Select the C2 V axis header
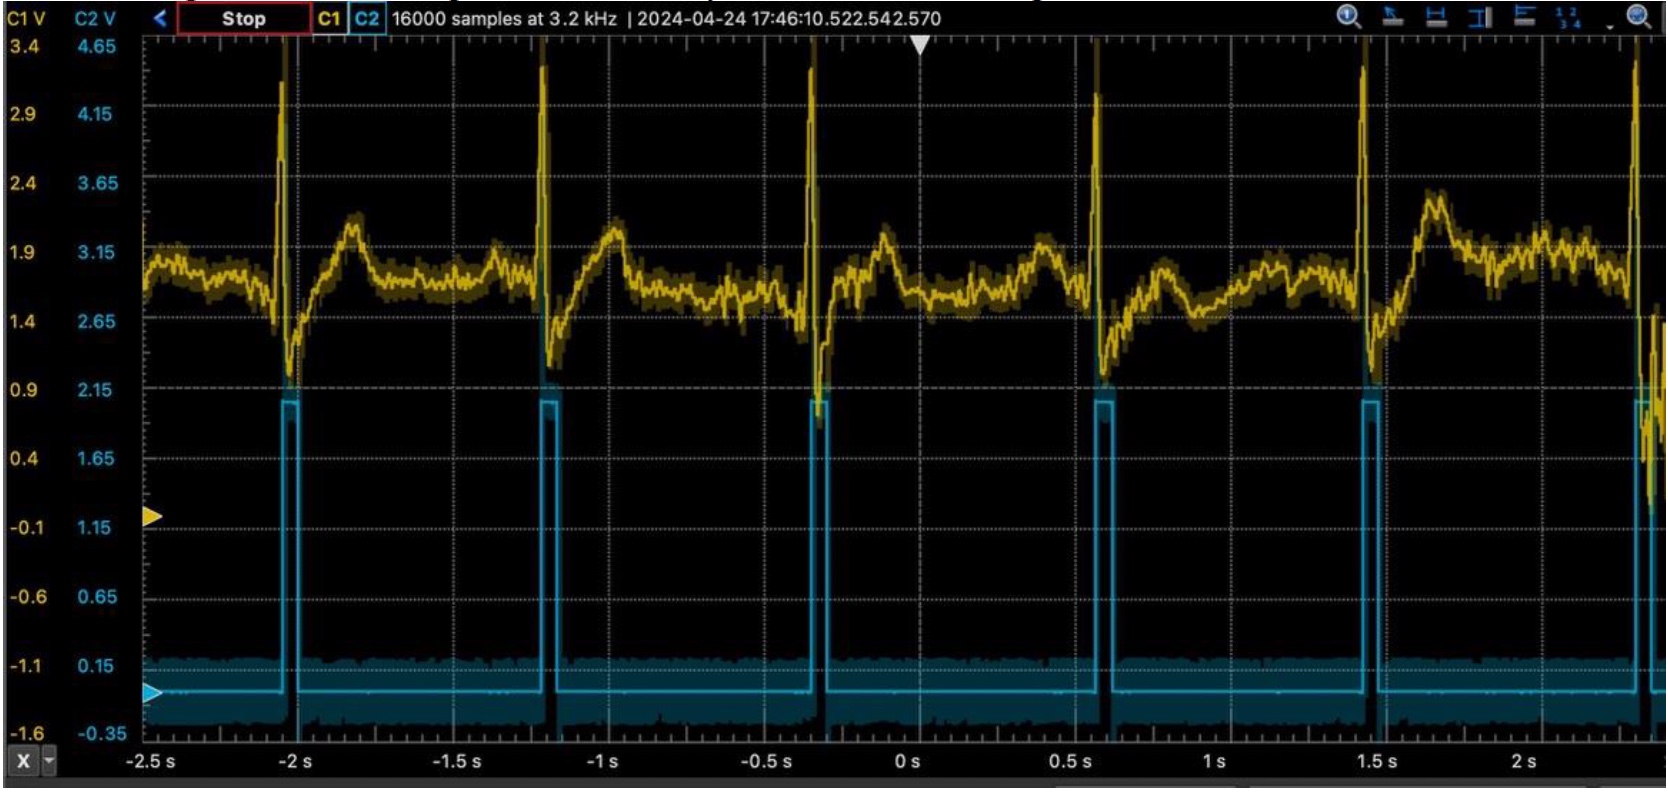Viewport: 1668px width, 792px height. tap(95, 18)
